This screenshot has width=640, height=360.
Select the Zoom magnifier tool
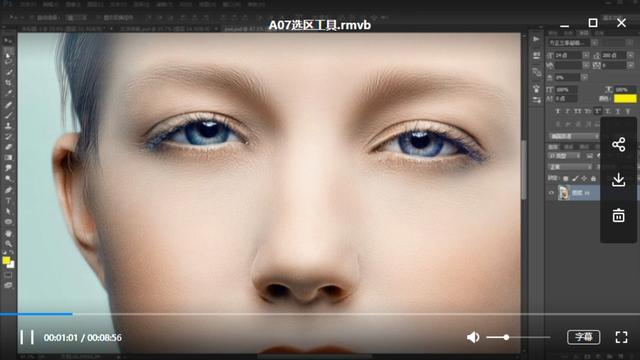click(8, 244)
